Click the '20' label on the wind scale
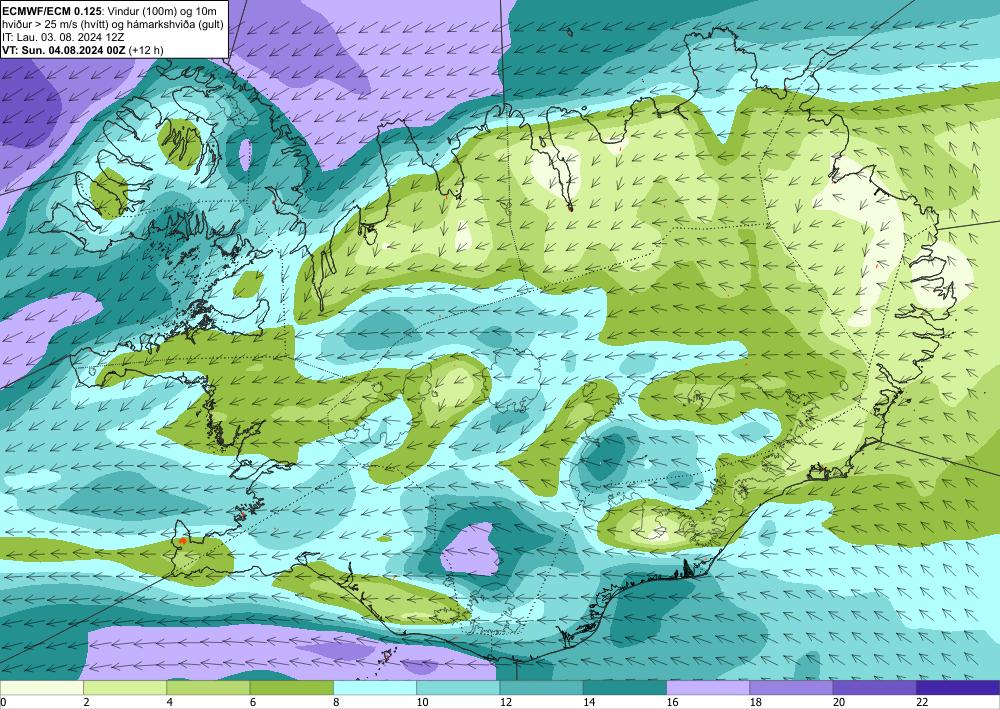 click(x=839, y=702)
